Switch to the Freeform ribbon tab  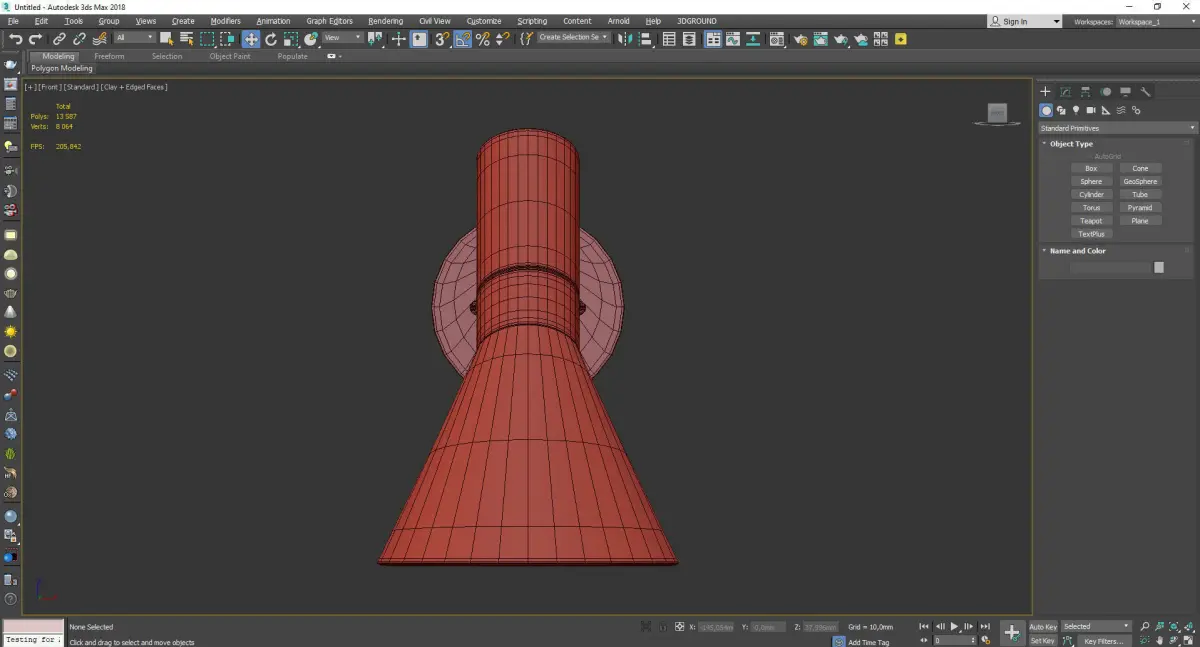click(x=109, y=56)
